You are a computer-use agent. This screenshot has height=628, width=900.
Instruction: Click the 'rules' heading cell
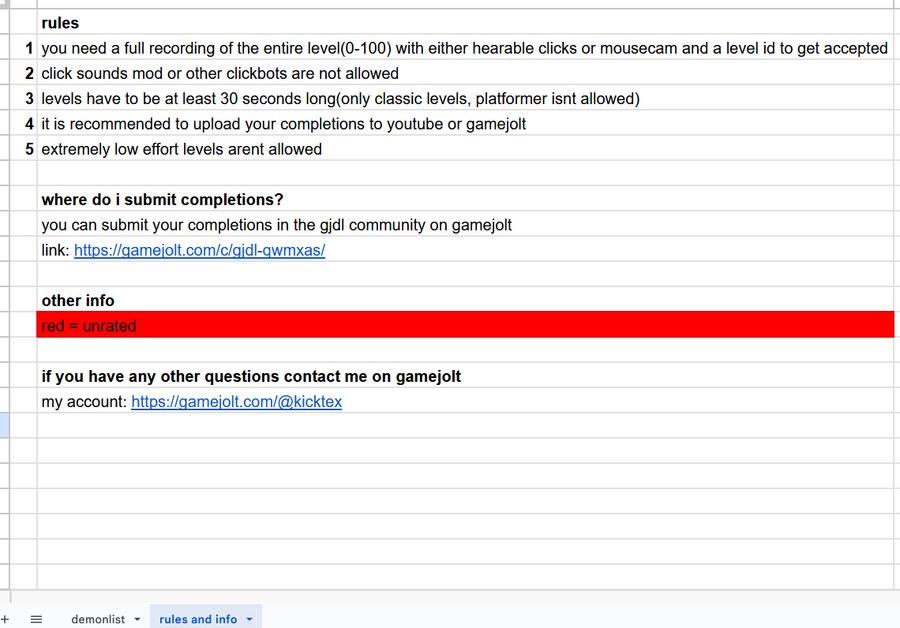tap(60, 23)
